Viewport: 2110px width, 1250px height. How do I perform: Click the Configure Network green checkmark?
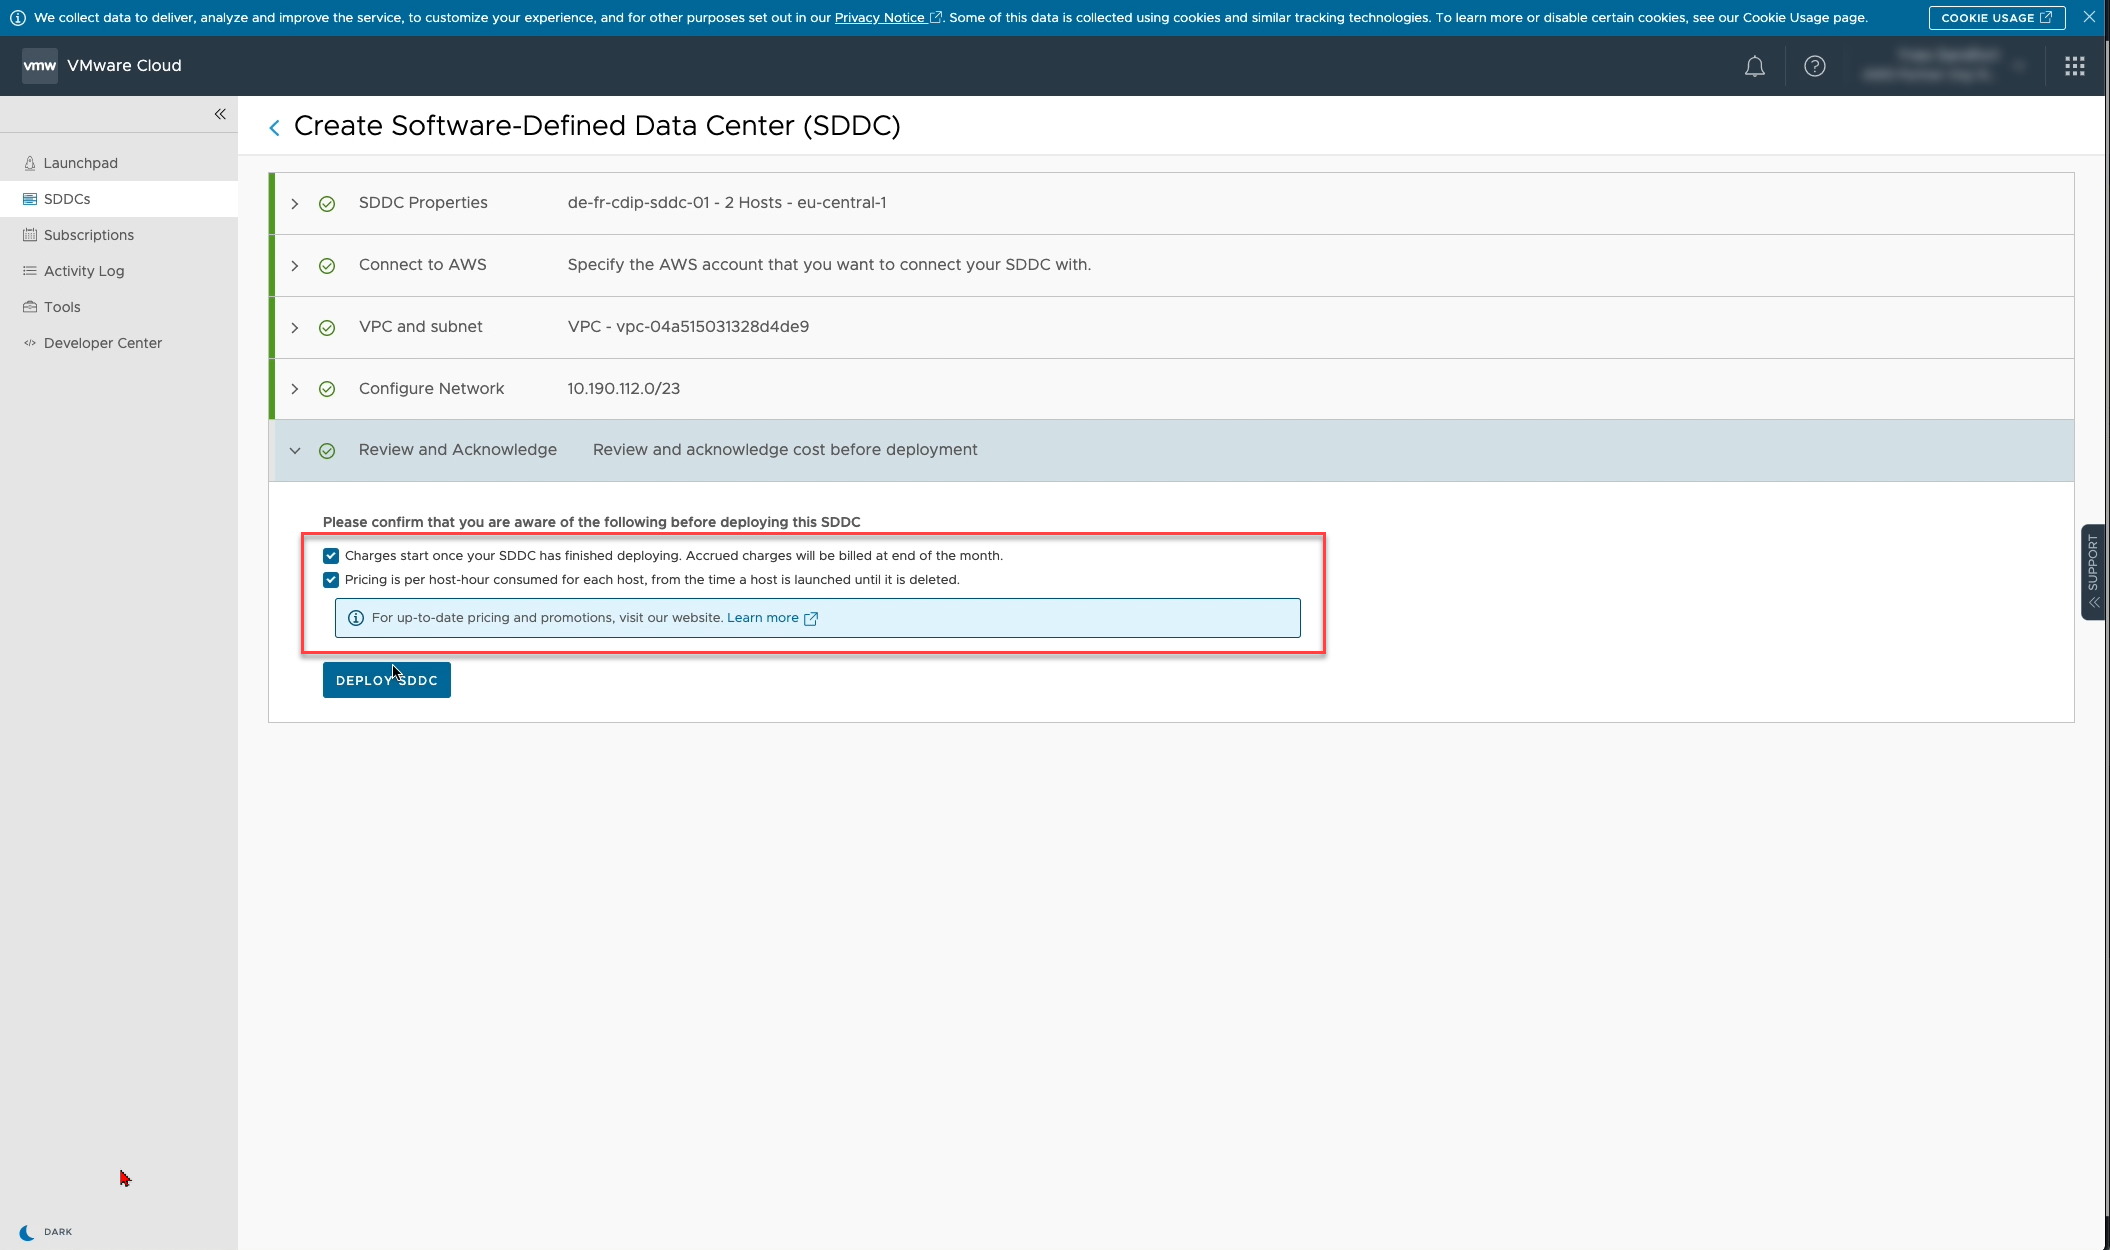tap(327, 389)
